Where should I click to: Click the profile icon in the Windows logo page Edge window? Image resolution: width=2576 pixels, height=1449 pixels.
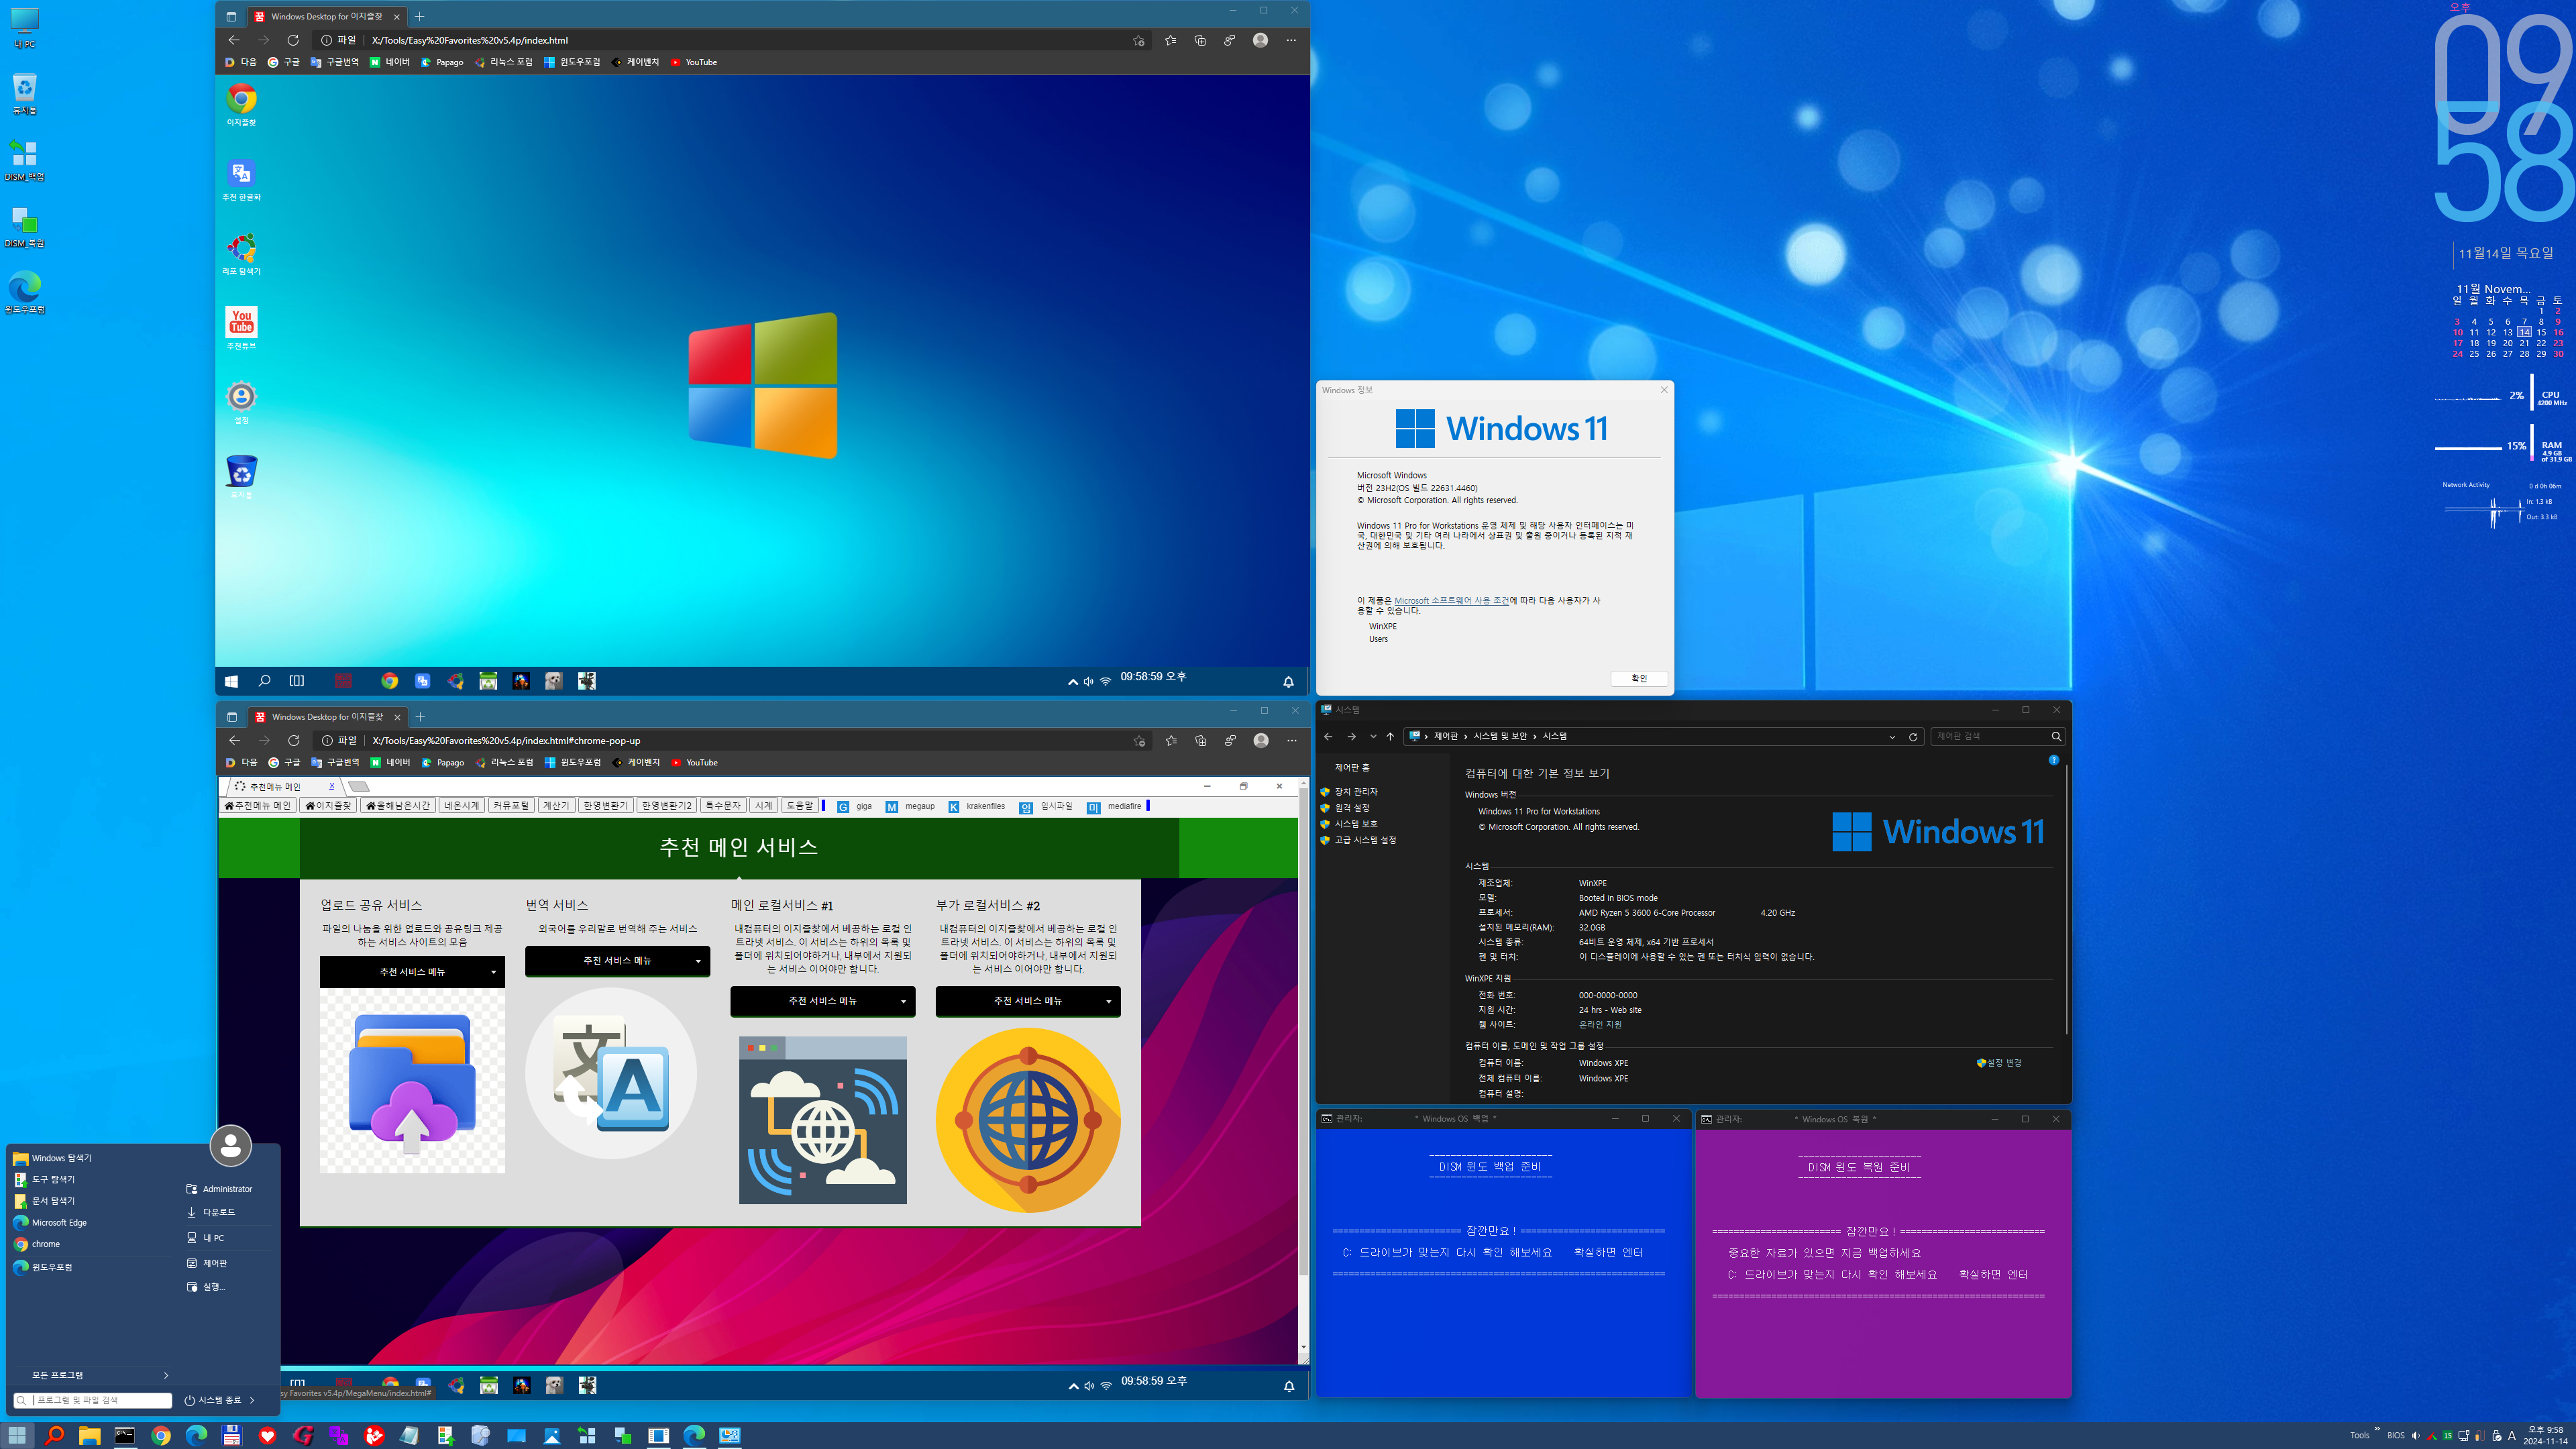tap(1260, 40)
